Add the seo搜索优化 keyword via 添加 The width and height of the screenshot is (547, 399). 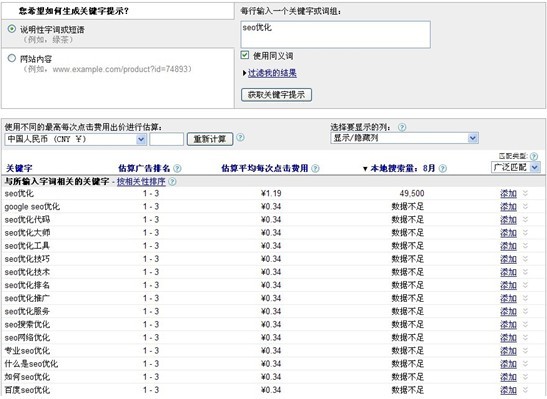(508, 325)
